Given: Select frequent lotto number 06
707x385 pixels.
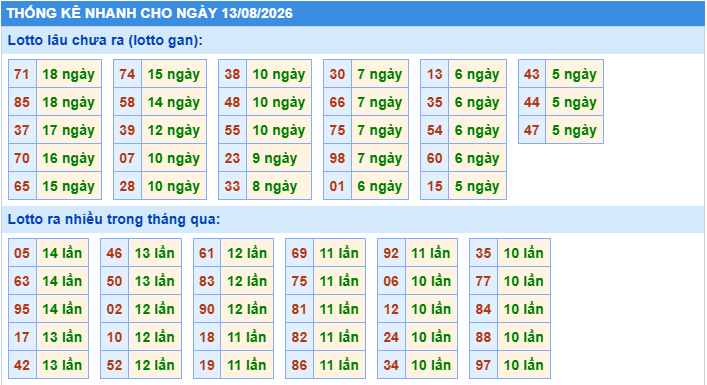Looking at the screenshot, I should [391, 281].
